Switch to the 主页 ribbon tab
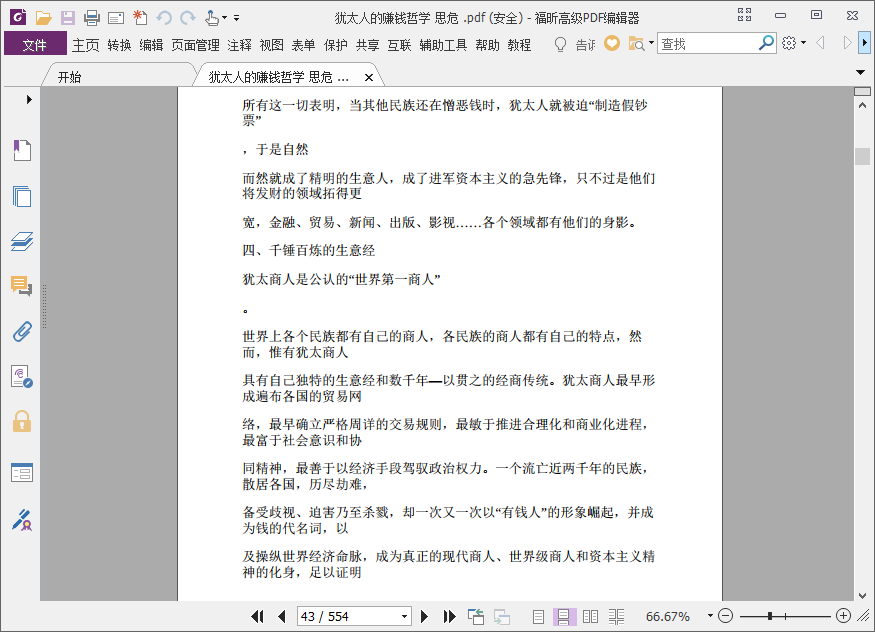 85,45
